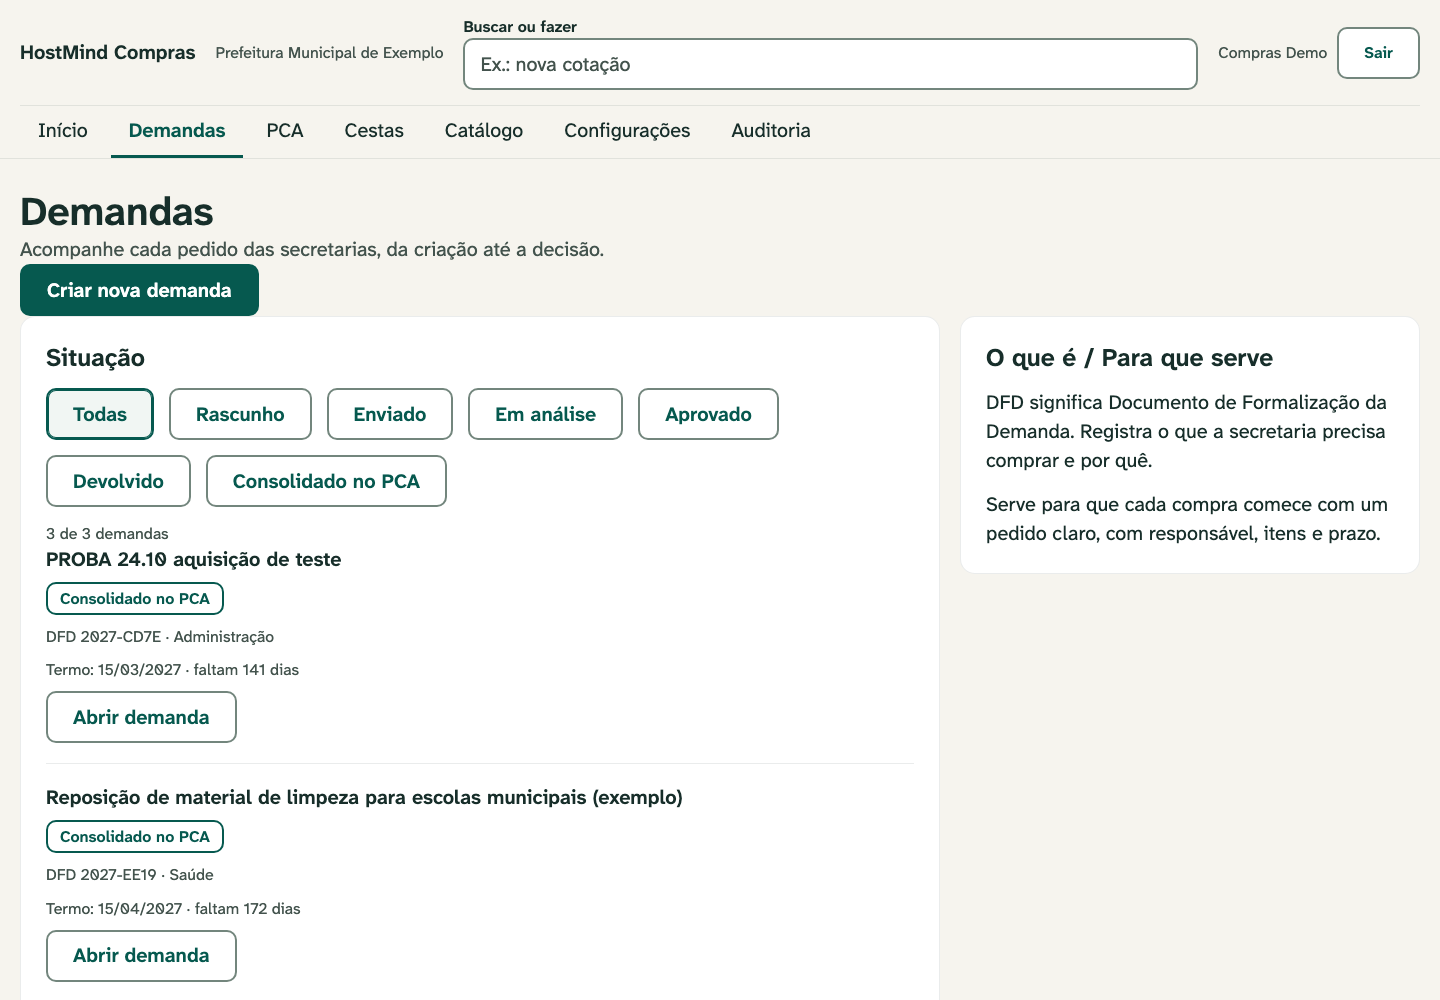Click the Buscar ou fazer search field
Viewport: 1440px width, 1000px height.
pyautogui.click(x=830, y=64)
